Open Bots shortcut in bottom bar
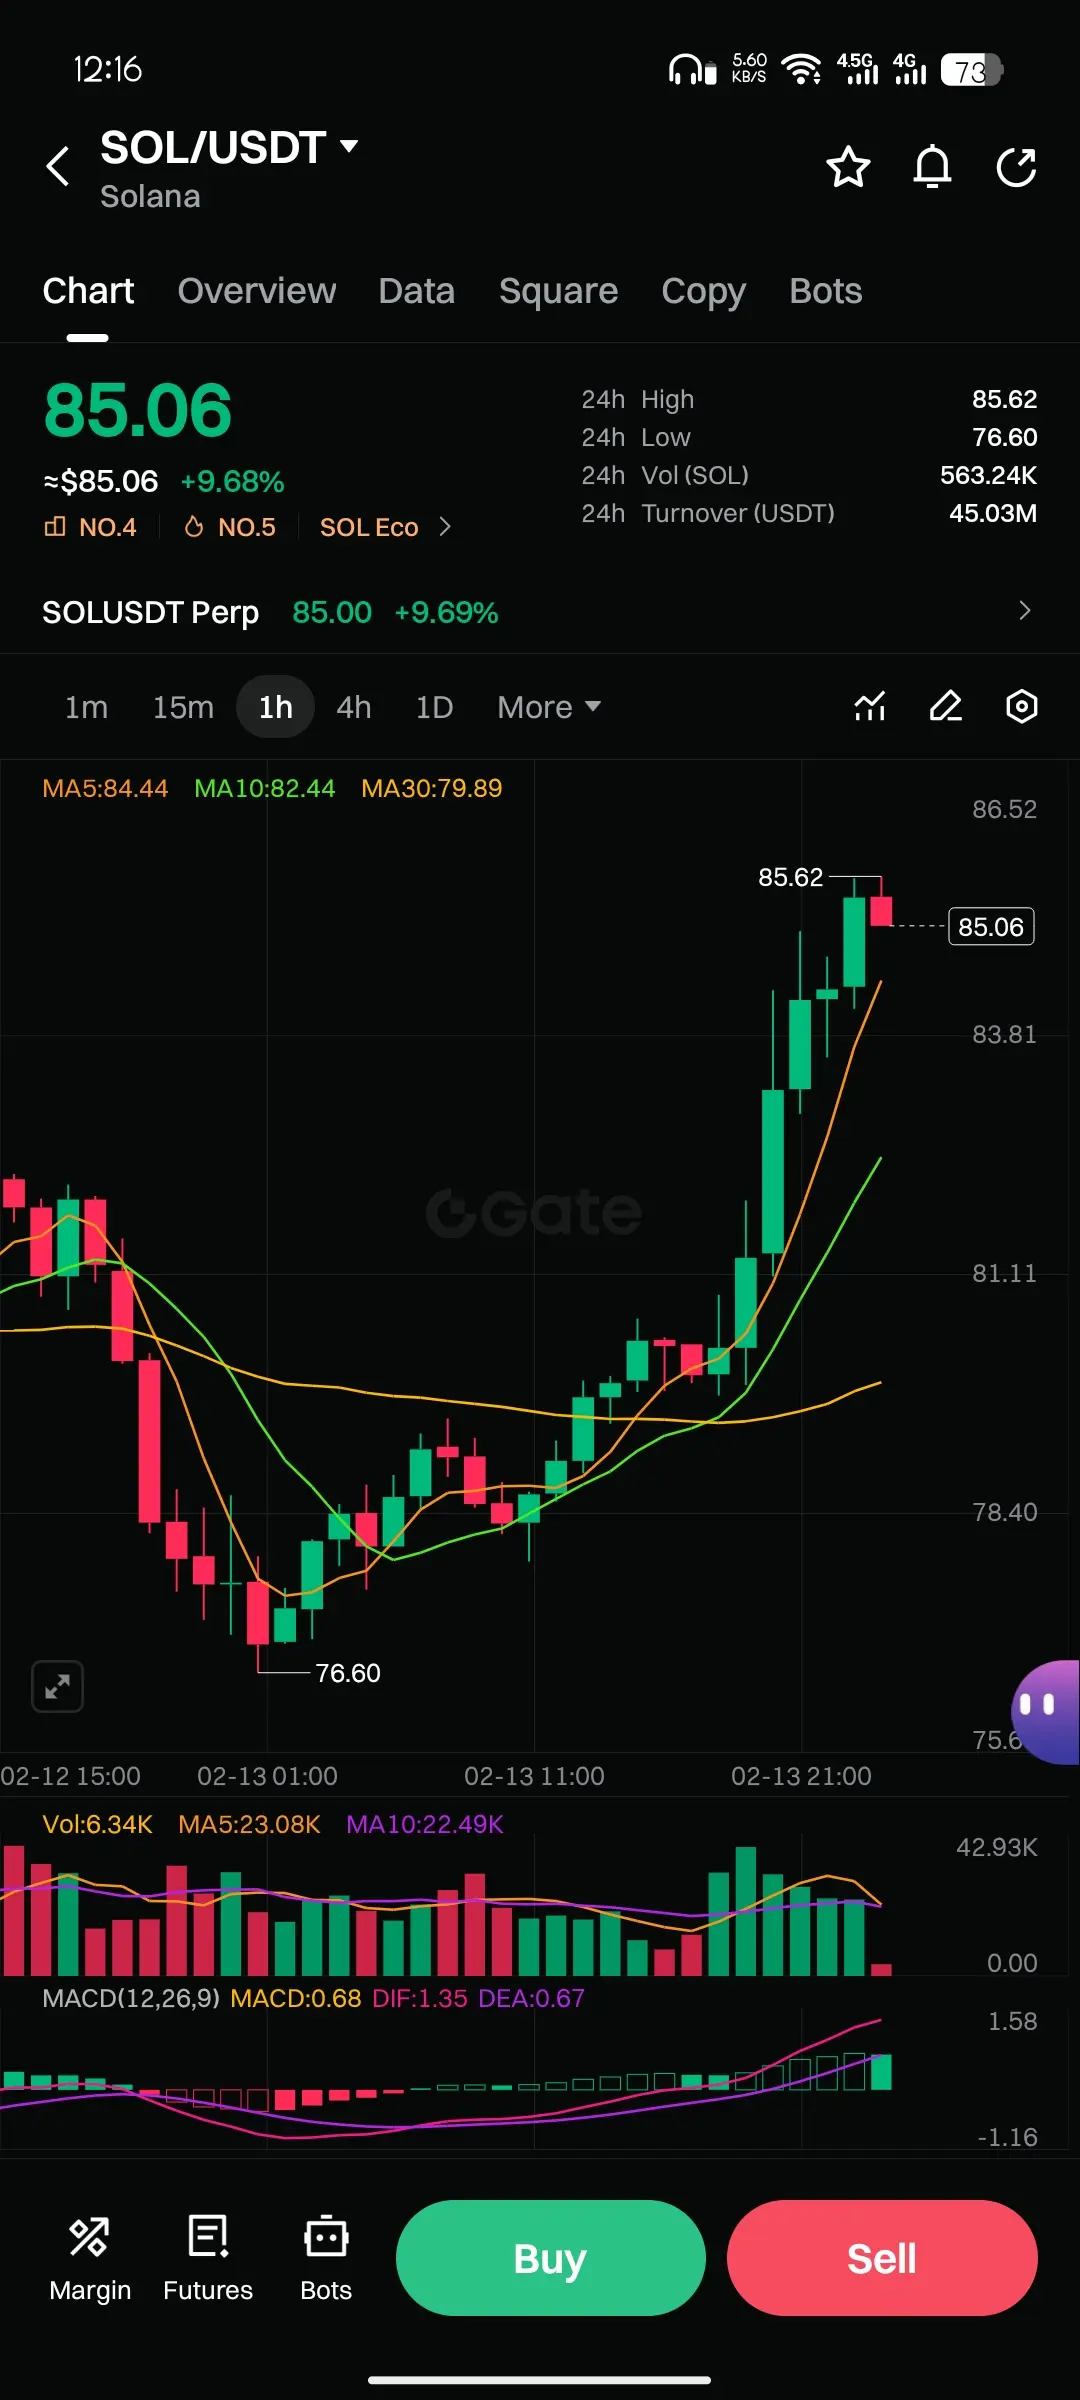The image size is (1080, 2400). pyautogui.click(x=326, y=2260)
